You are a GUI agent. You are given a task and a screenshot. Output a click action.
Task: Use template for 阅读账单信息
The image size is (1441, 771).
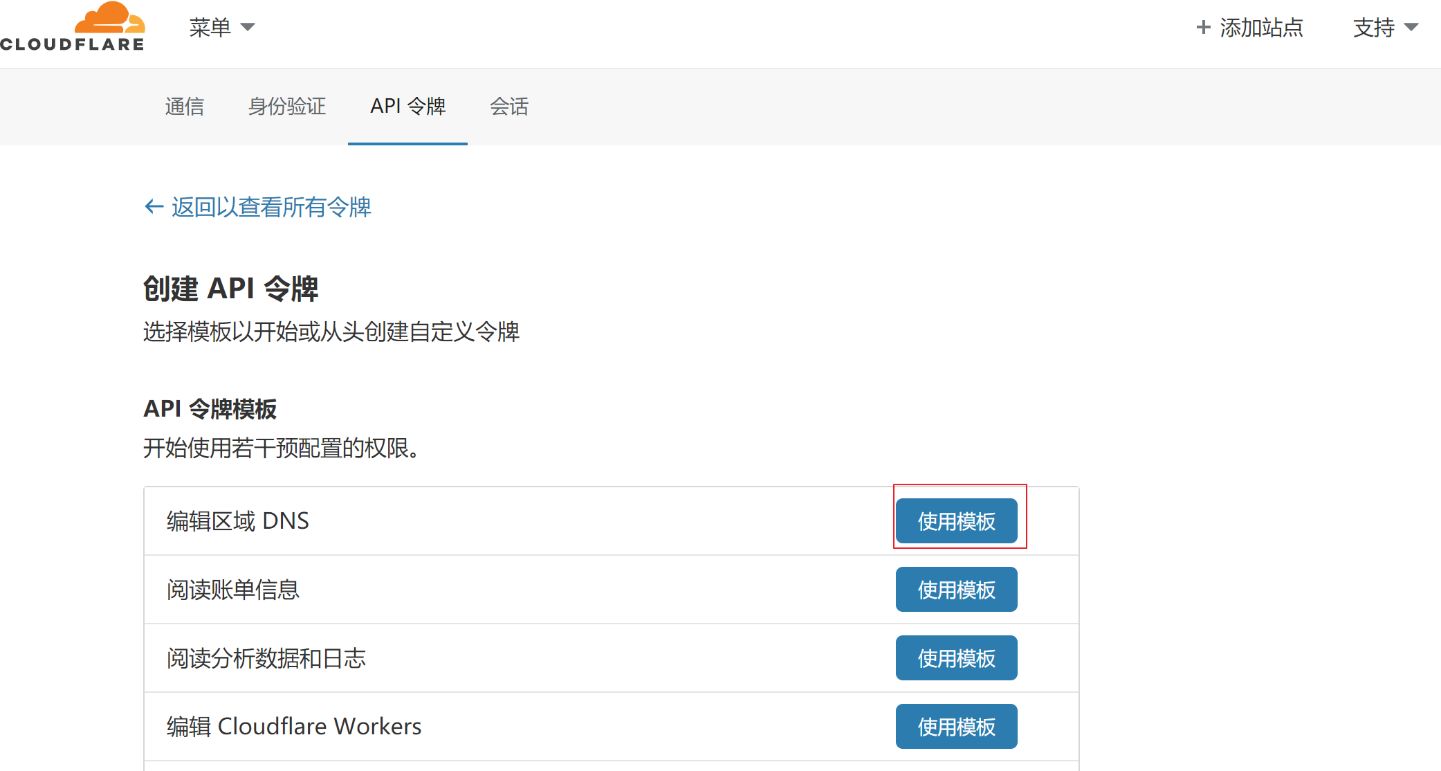tap(957, 589)
